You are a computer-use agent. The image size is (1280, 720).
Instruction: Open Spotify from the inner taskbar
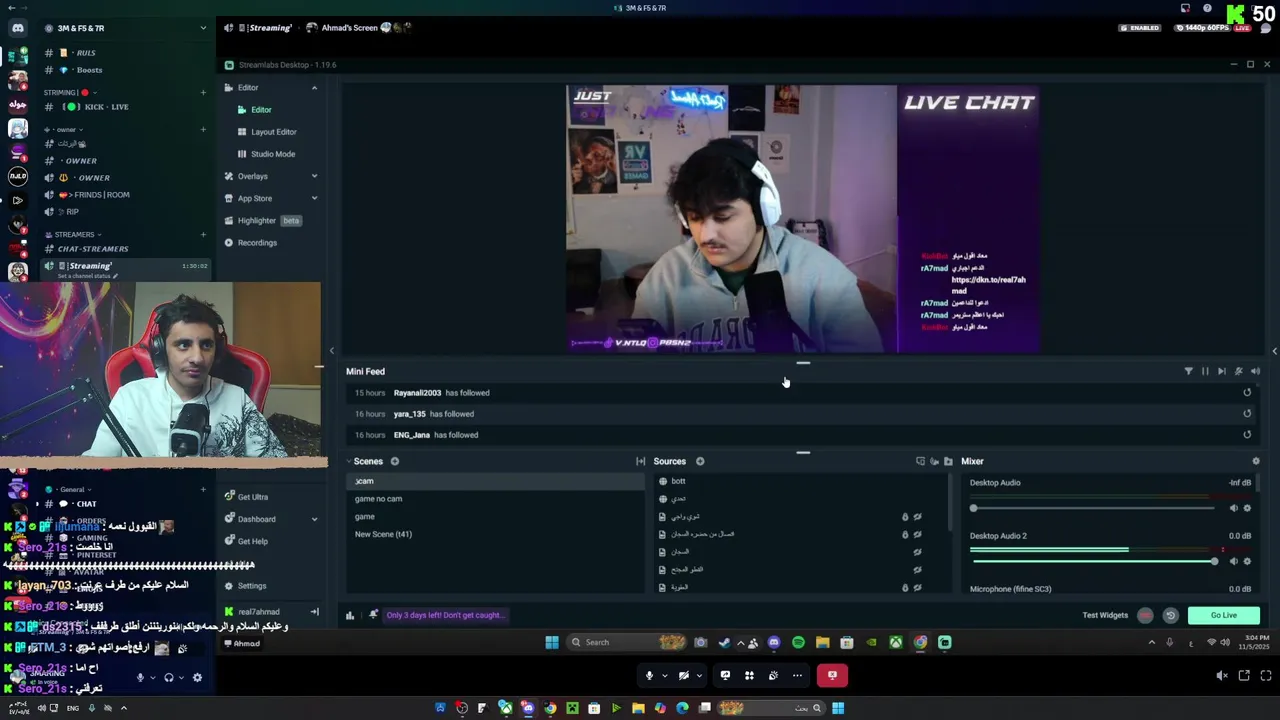798,642
